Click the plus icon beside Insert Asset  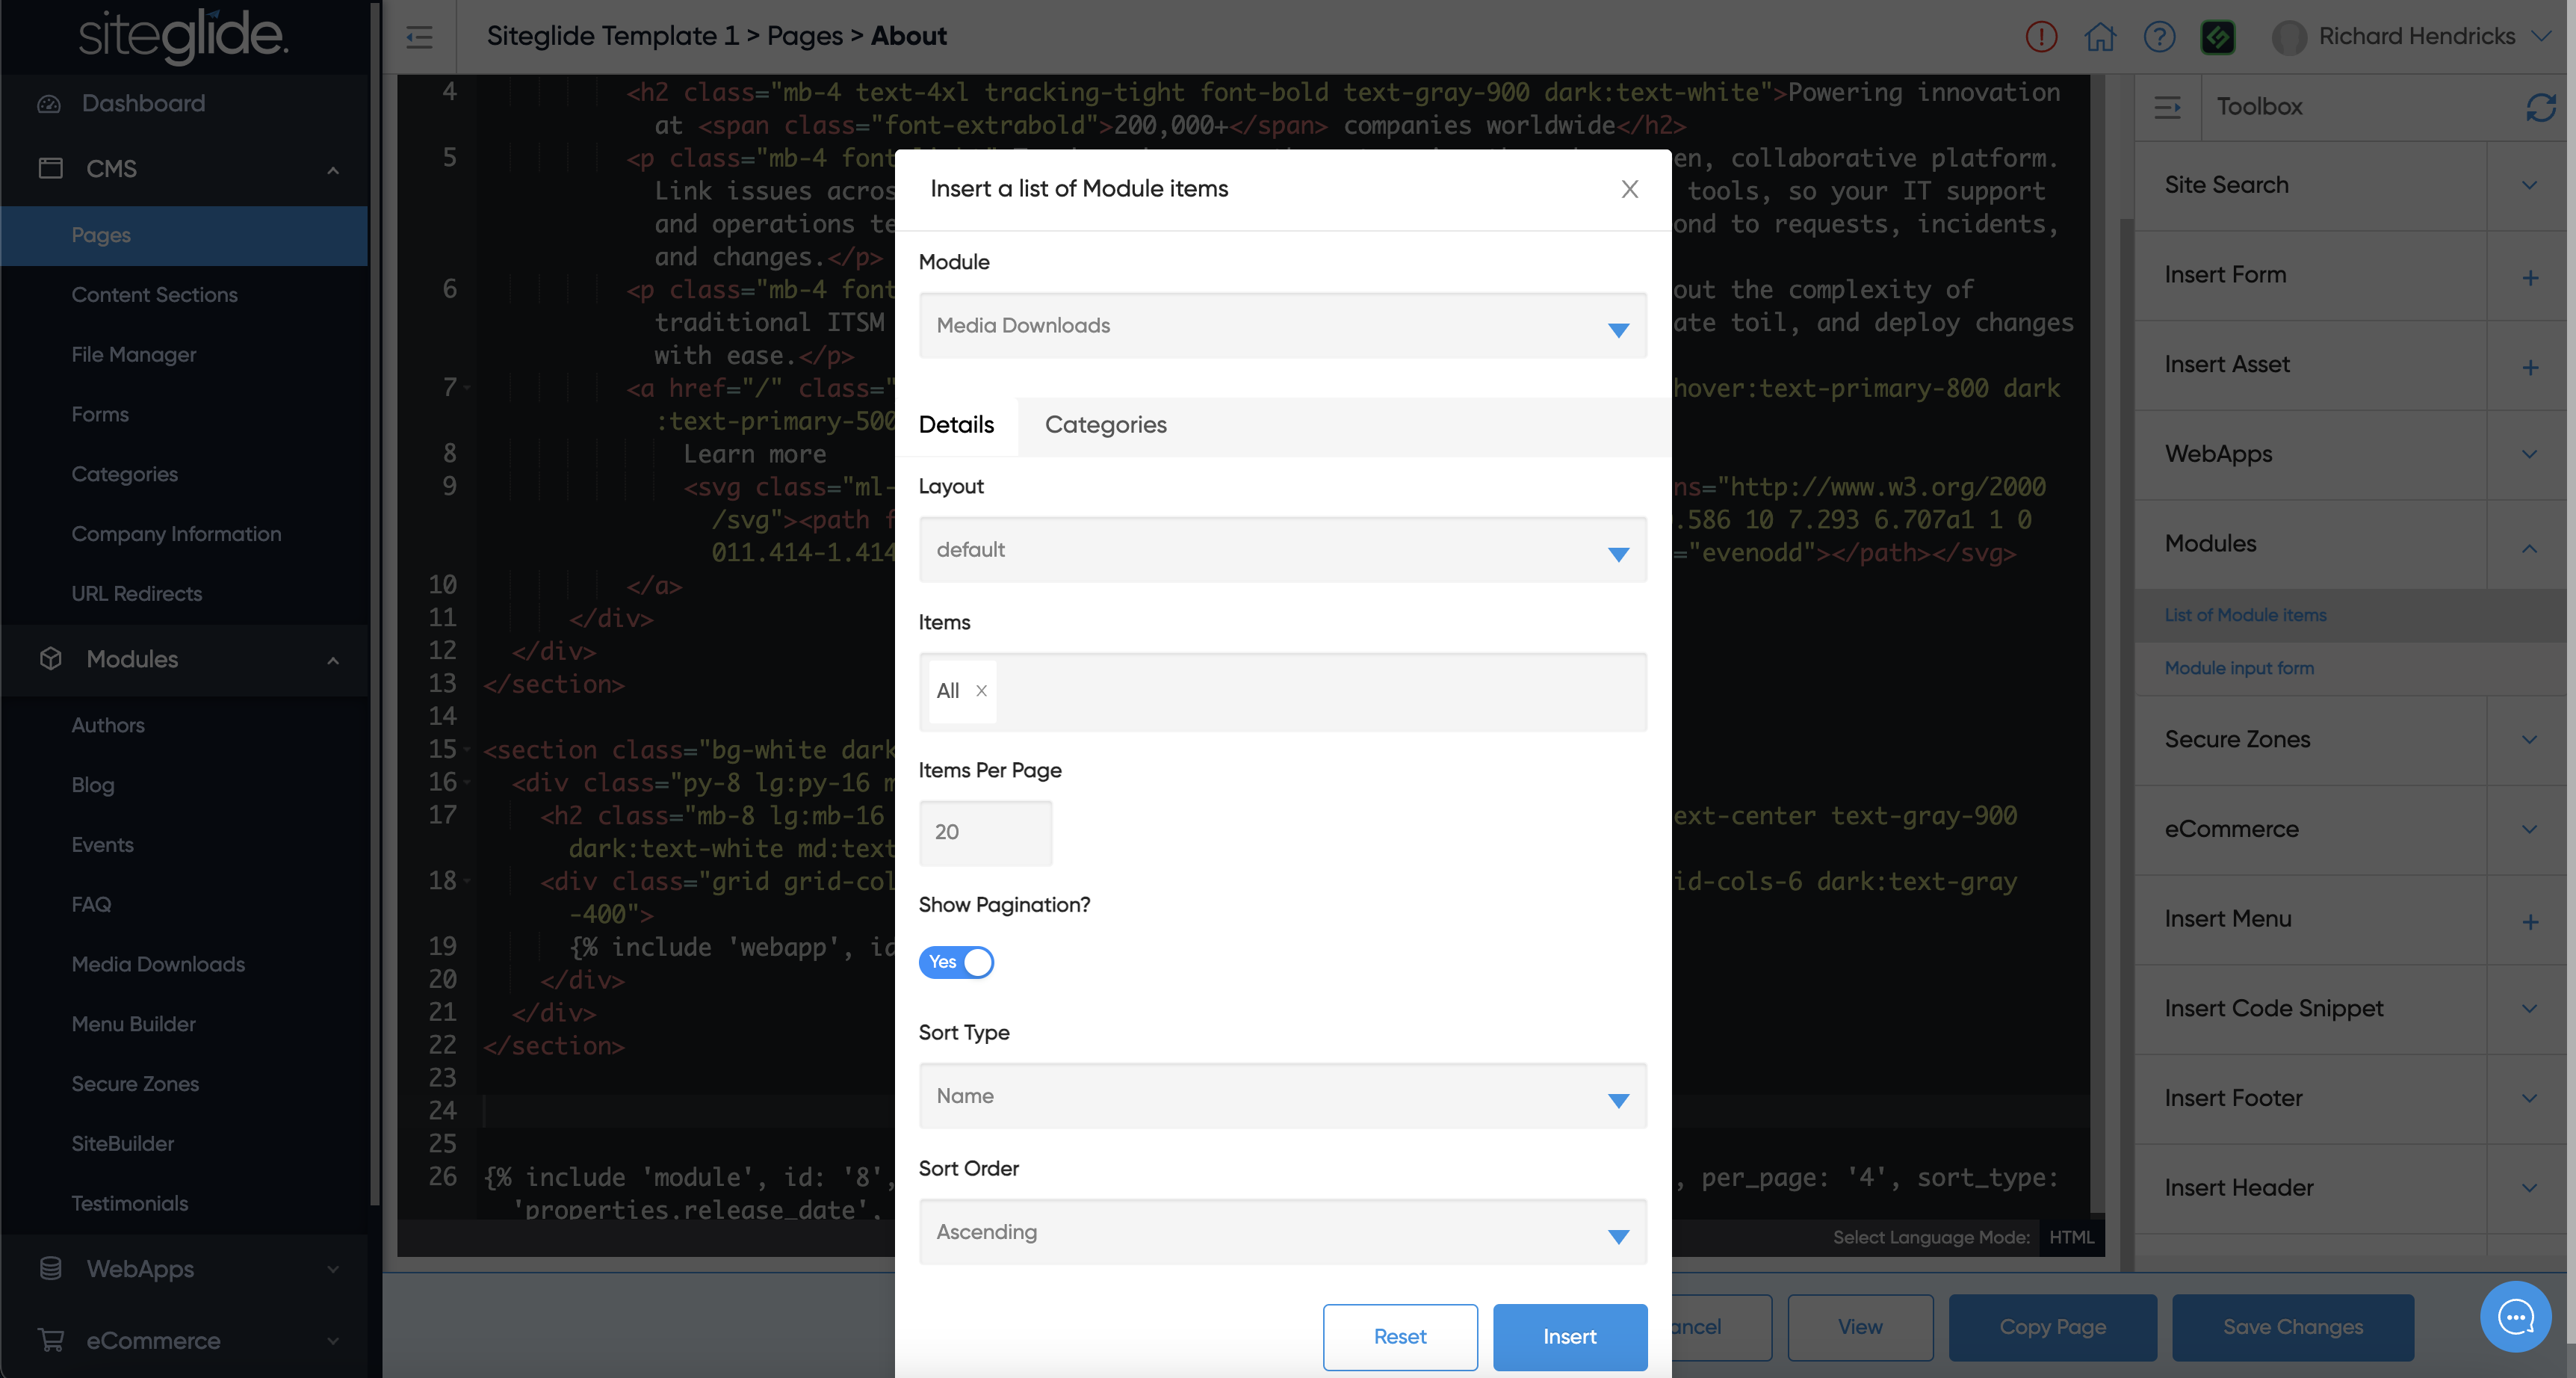(x=2529, y=367)
